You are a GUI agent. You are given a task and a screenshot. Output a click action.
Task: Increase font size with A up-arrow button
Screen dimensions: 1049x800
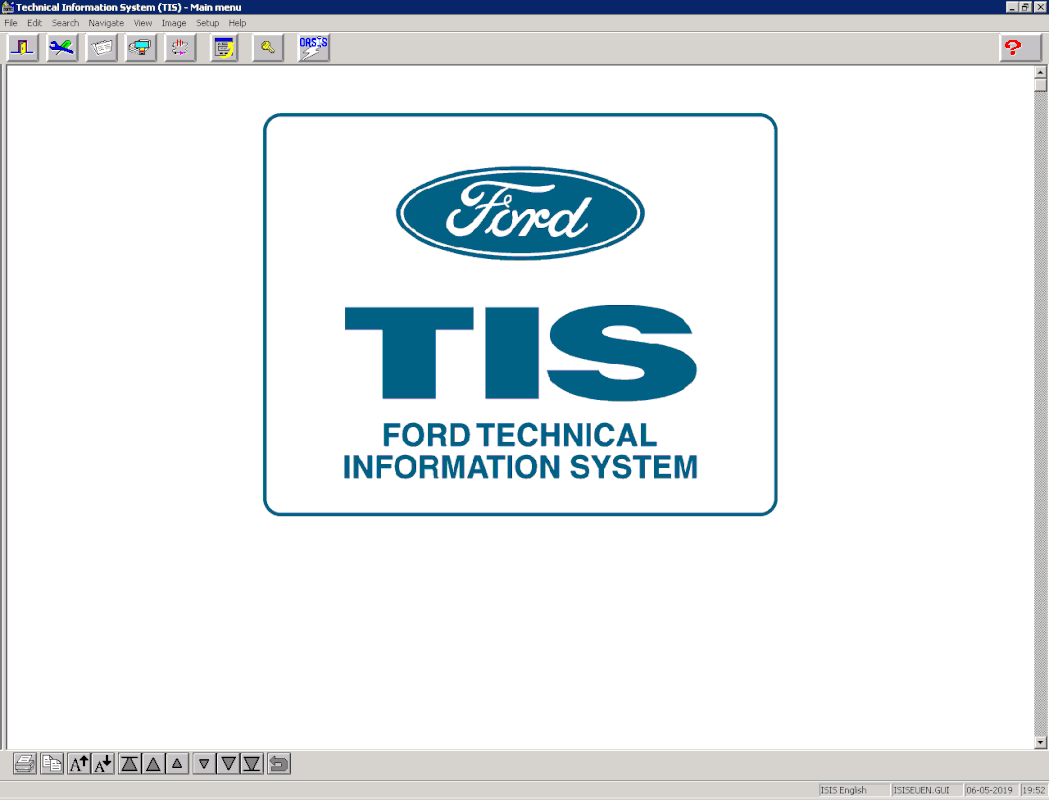coord(79,763)
